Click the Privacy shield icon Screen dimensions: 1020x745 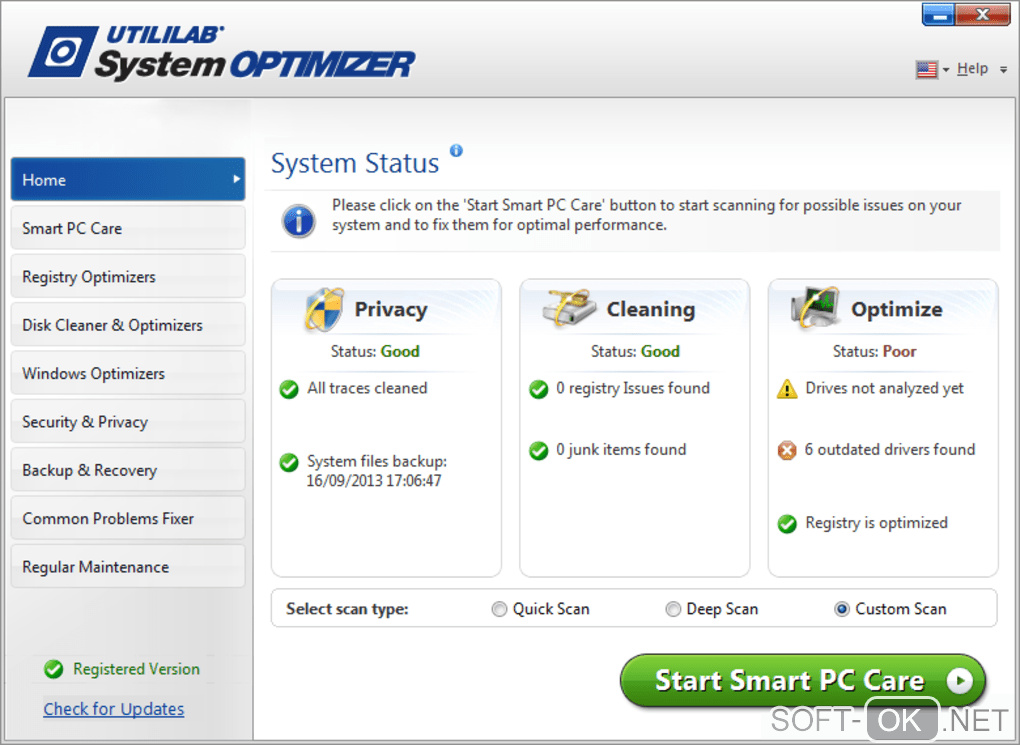(x=324, y=309)
